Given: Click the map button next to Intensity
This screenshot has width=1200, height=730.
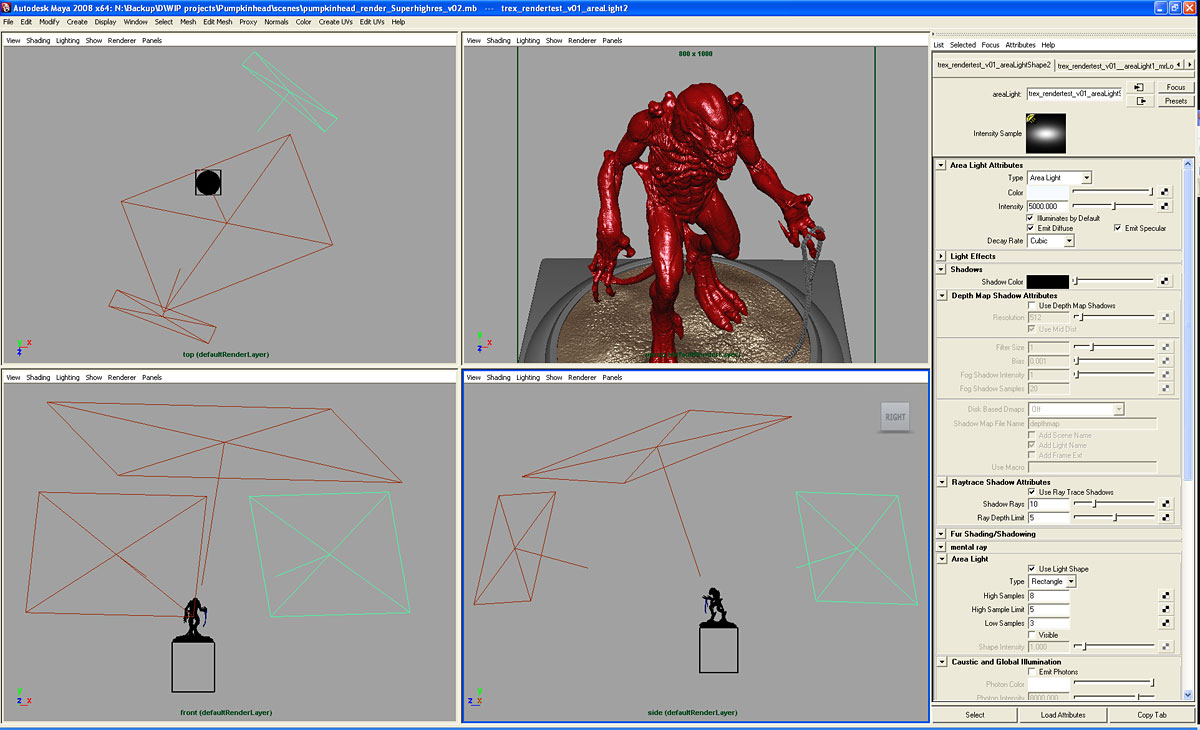Looking at the screenshot, I should coord(1165,206).
